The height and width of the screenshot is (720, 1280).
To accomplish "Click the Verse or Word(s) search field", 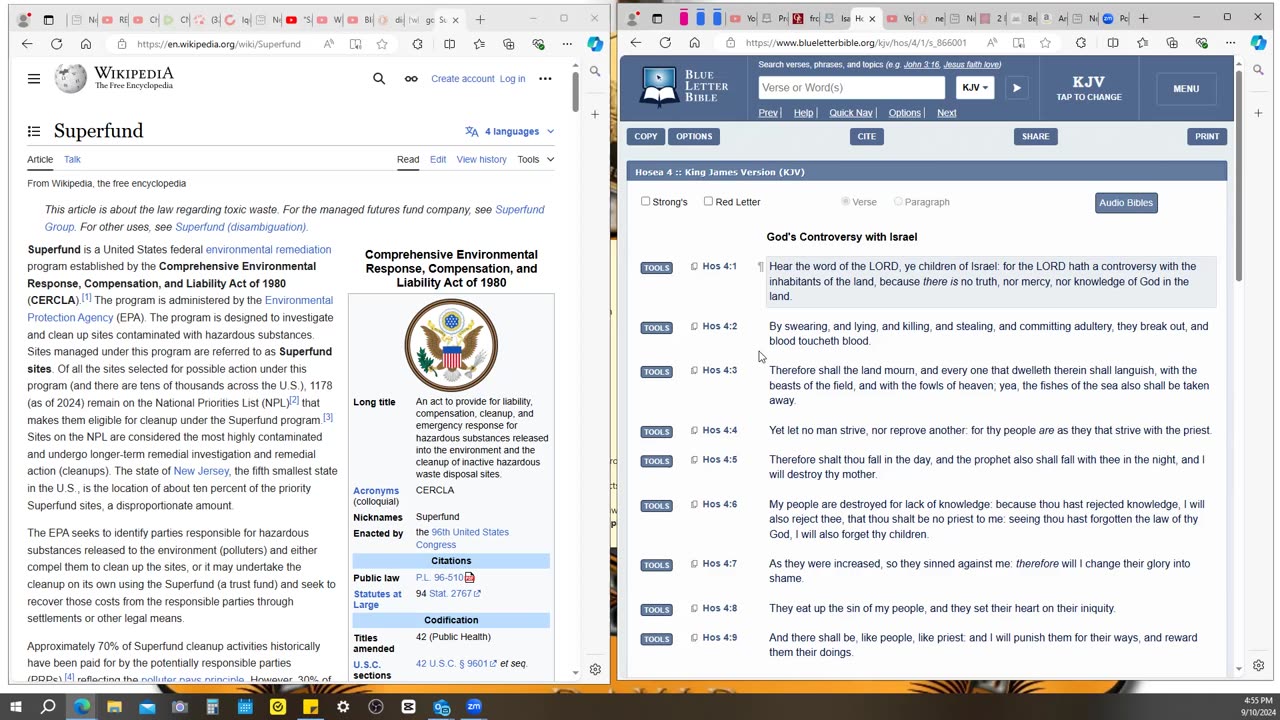I will point(851,88).
